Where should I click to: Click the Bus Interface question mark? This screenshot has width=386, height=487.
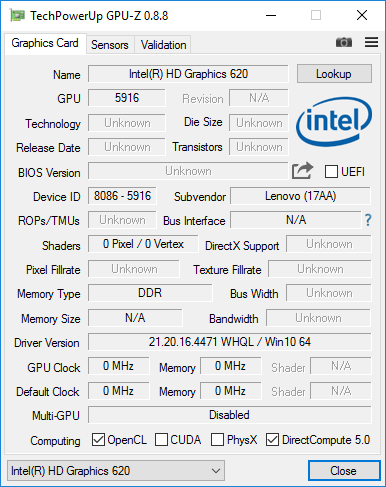(x=368, y=220)
